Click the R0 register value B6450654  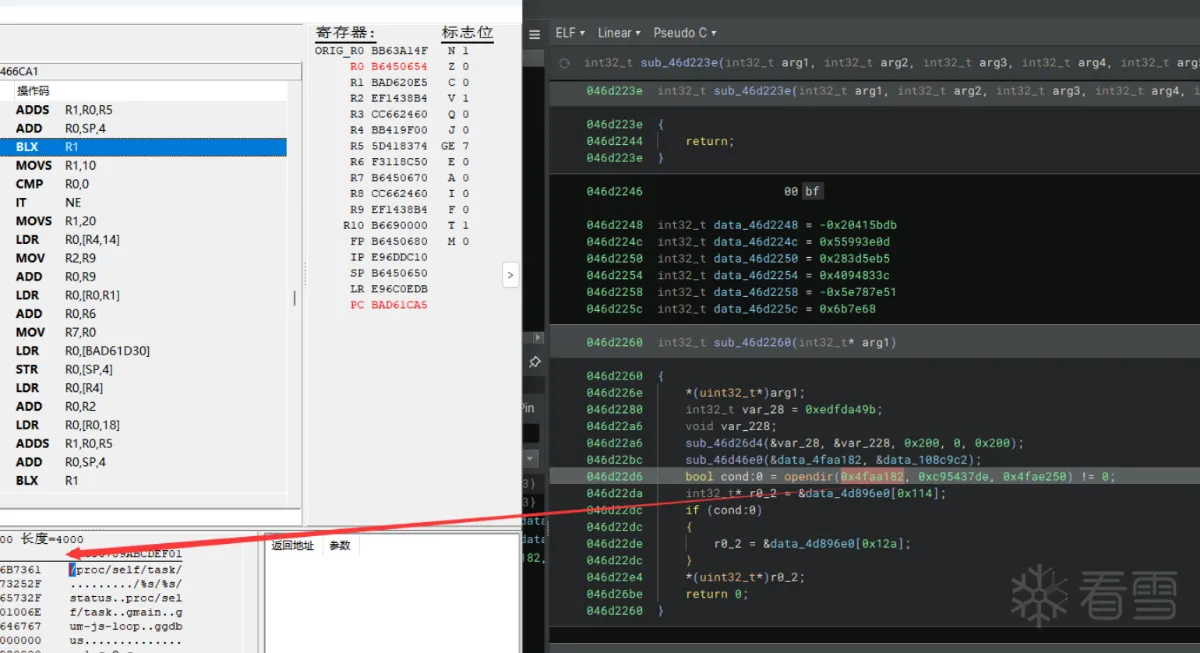coord(399,66)
